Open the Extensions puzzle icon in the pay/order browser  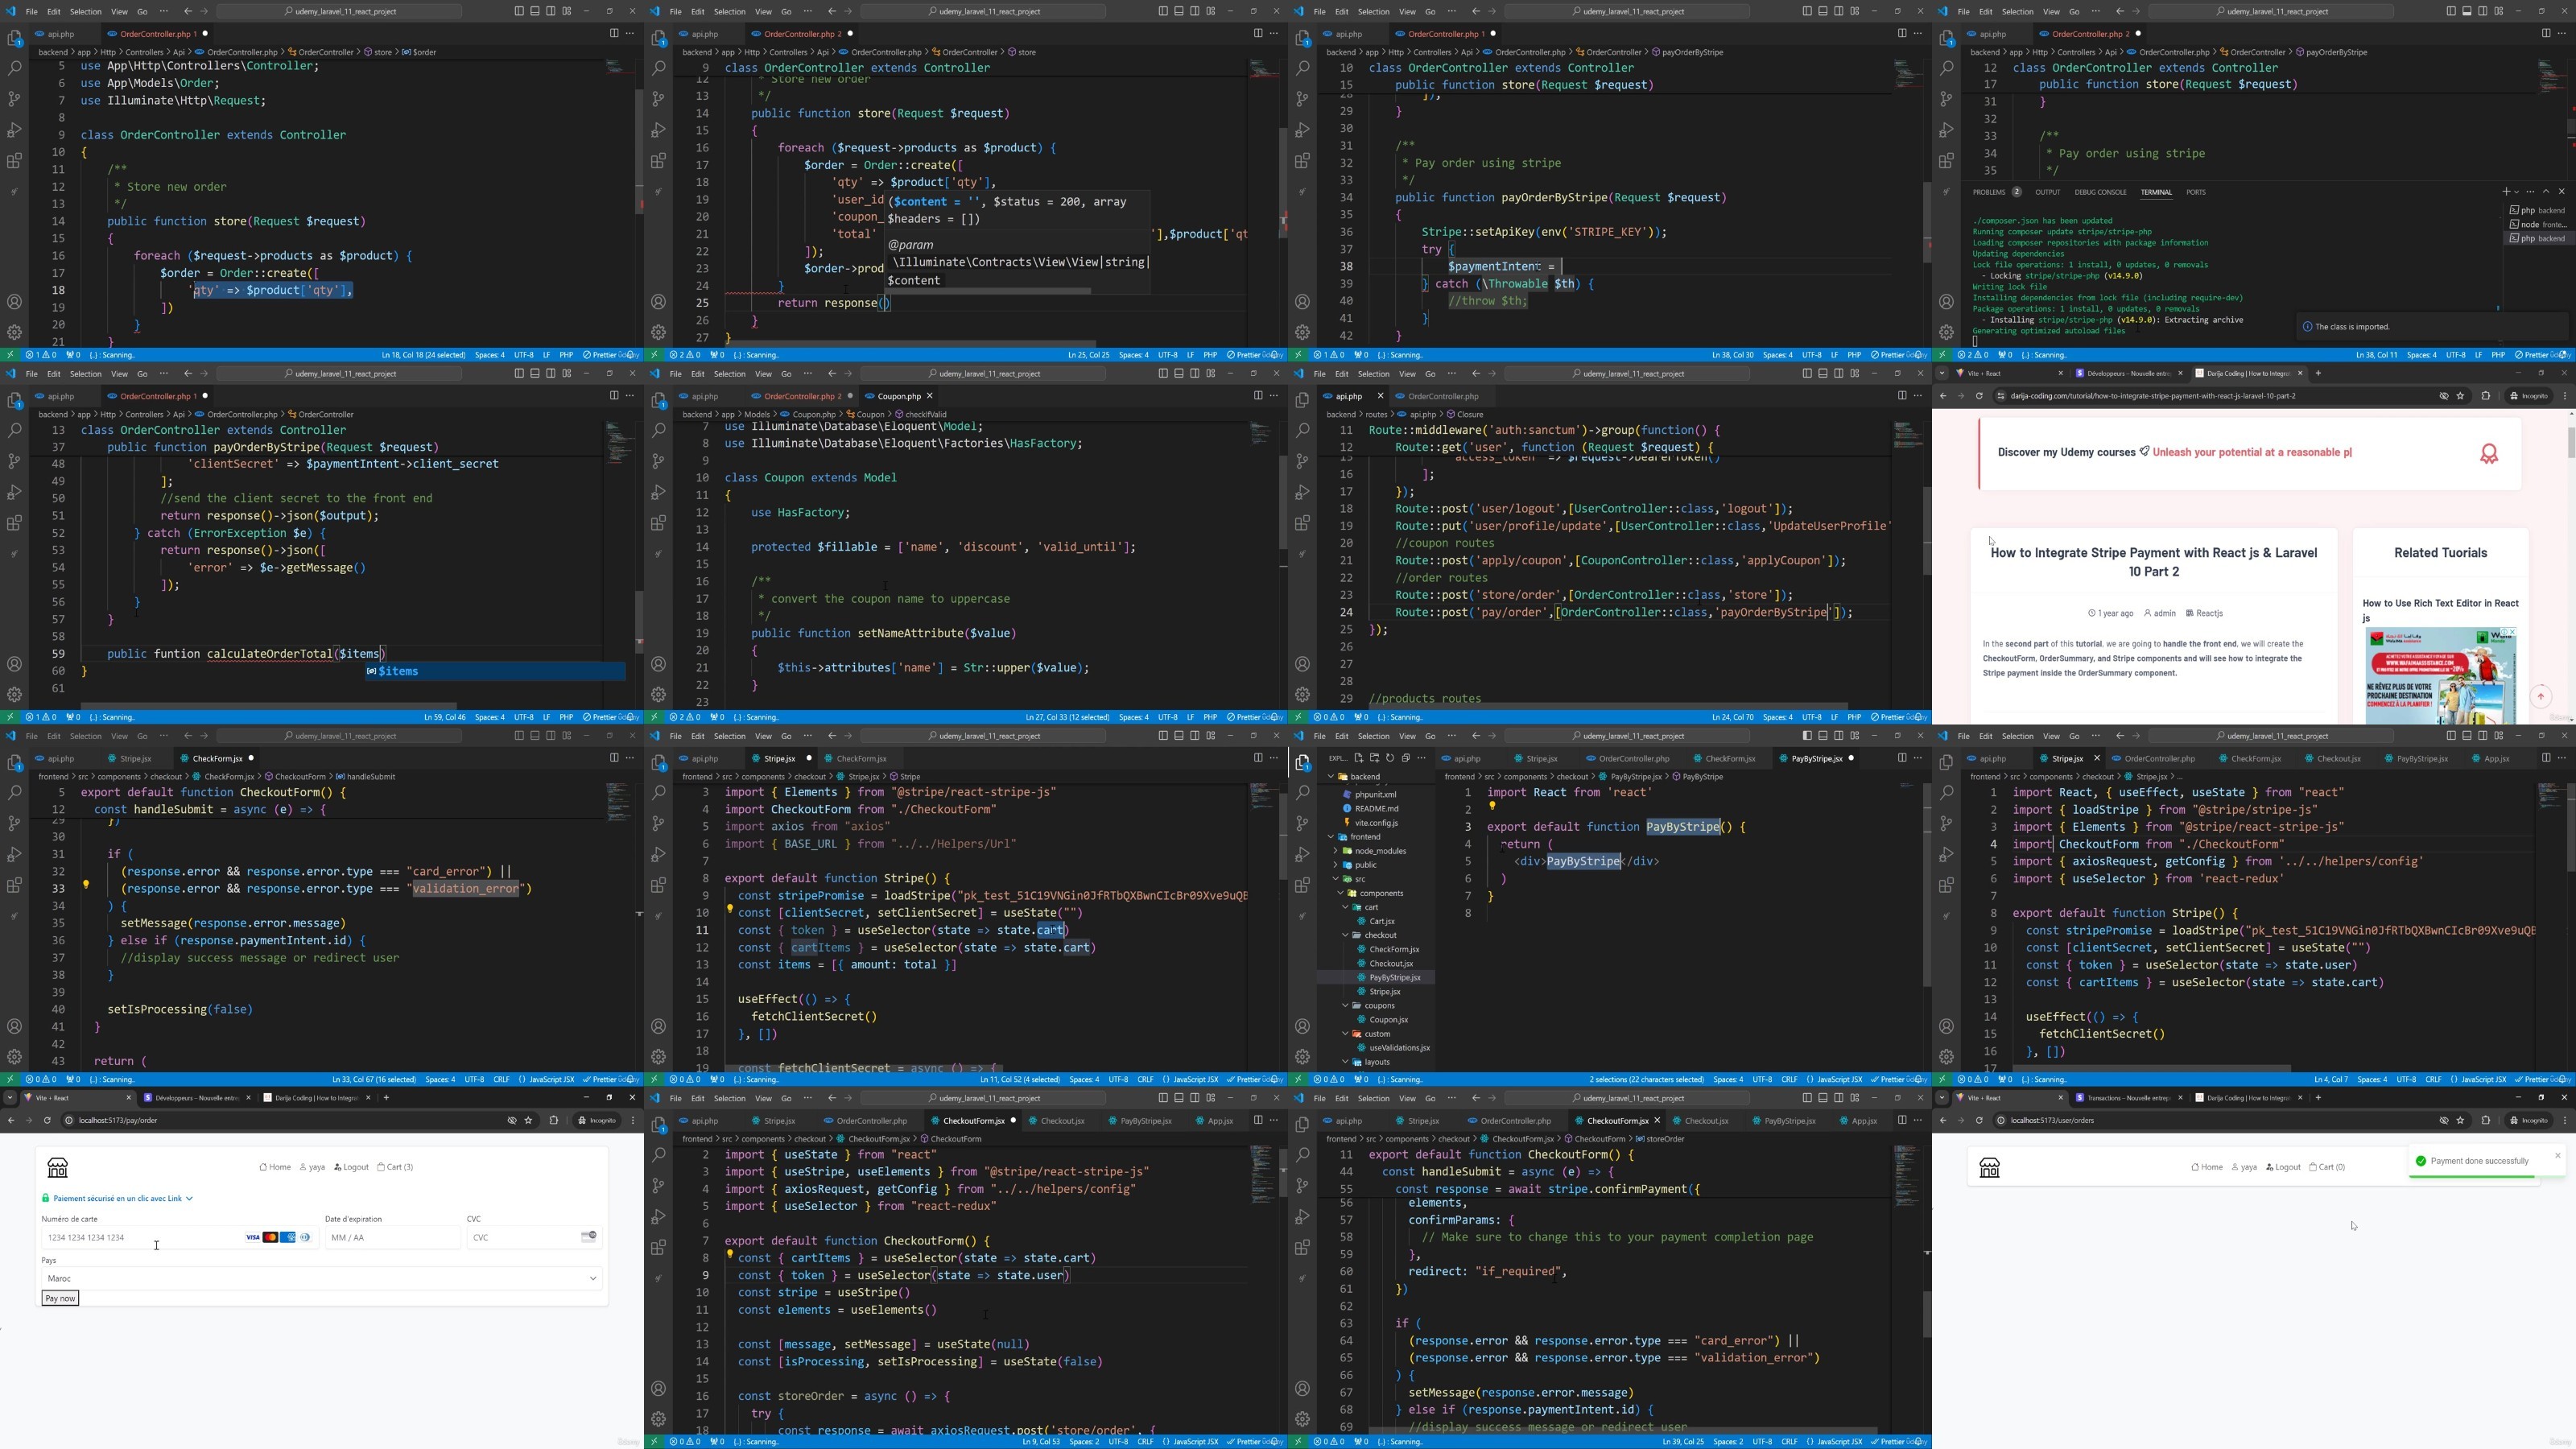point(553,1120)
